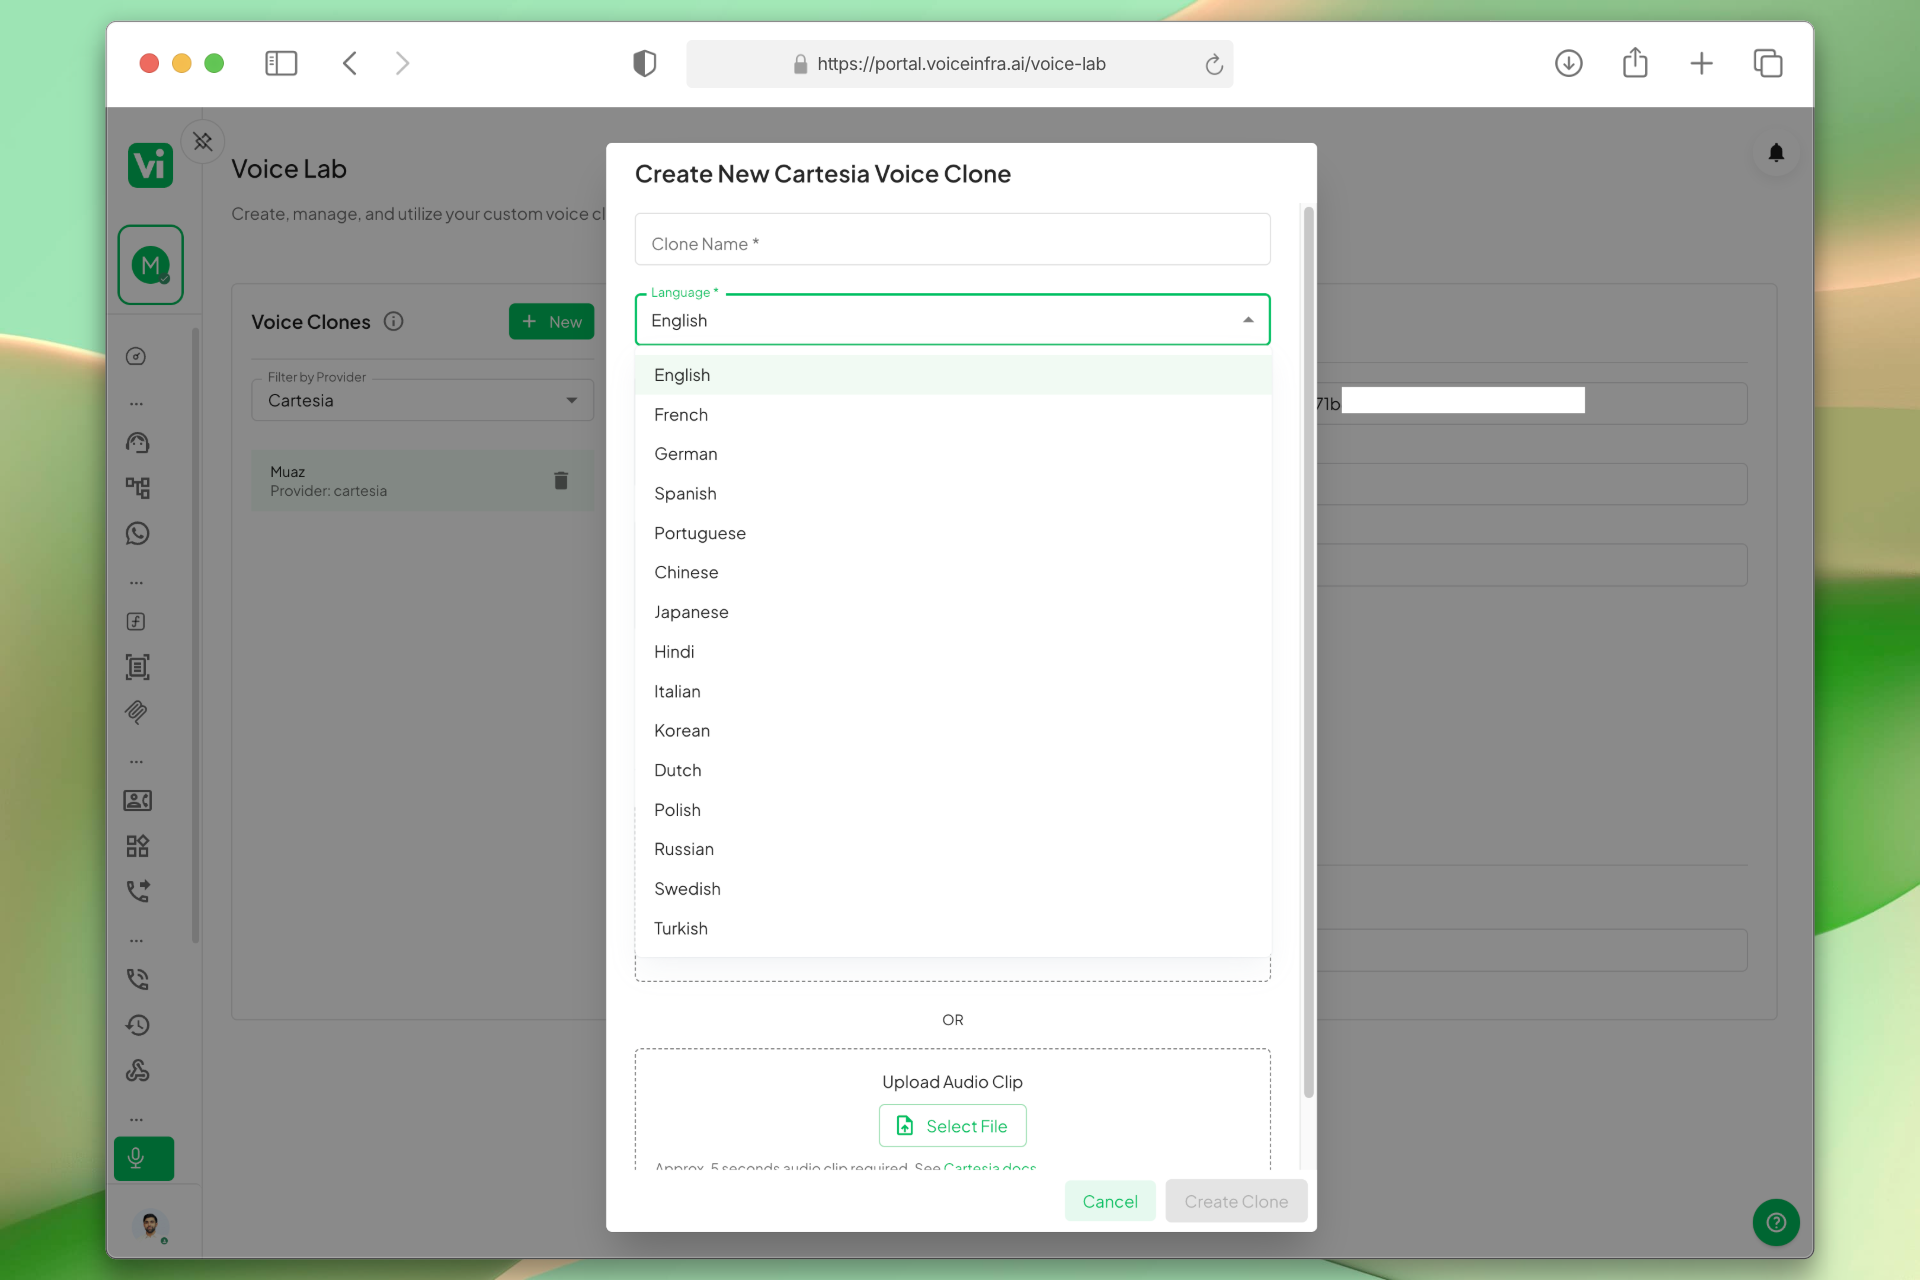
Task: Open the help question mark button
Action: point(1776,1222)
